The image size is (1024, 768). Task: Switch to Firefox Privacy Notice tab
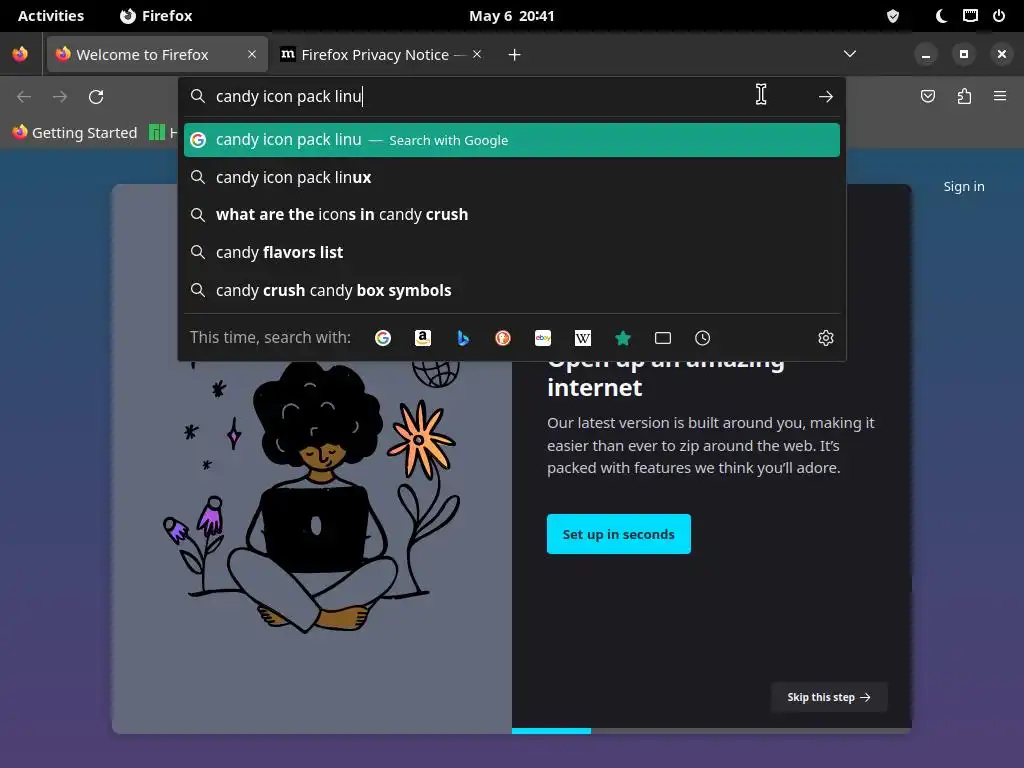coord(382,54)
